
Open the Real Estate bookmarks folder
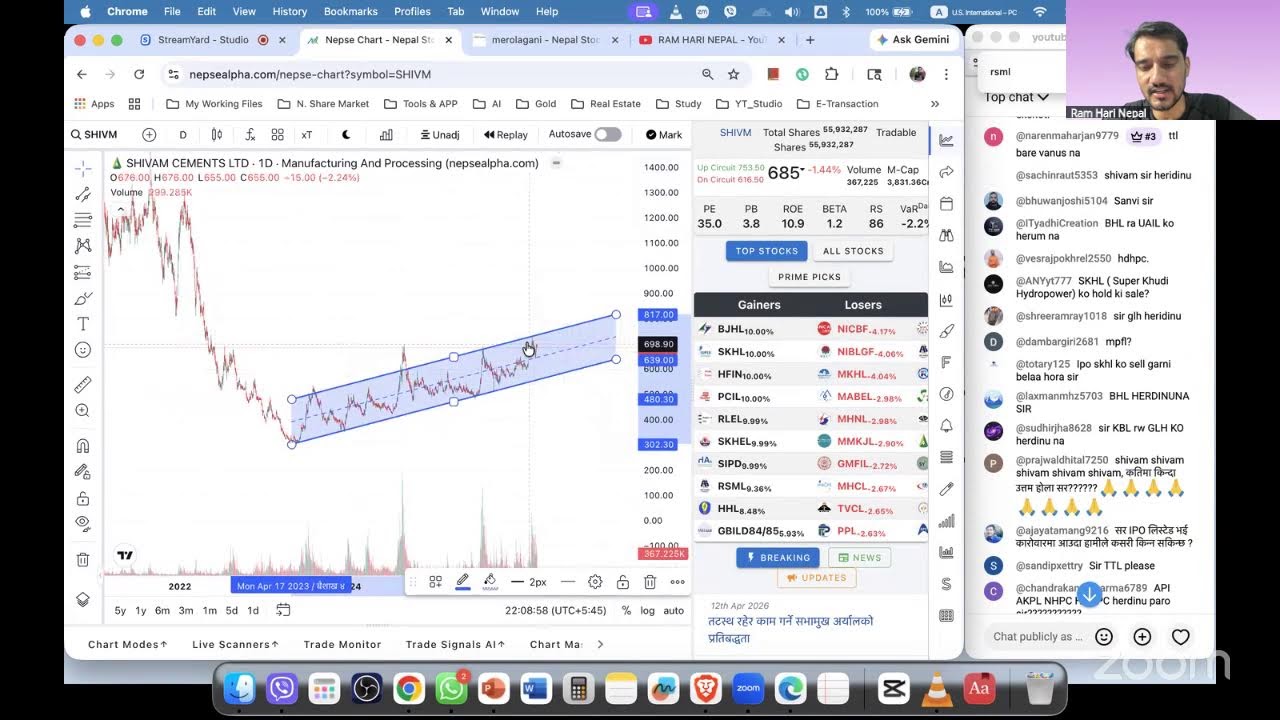[x=606, y=104]
